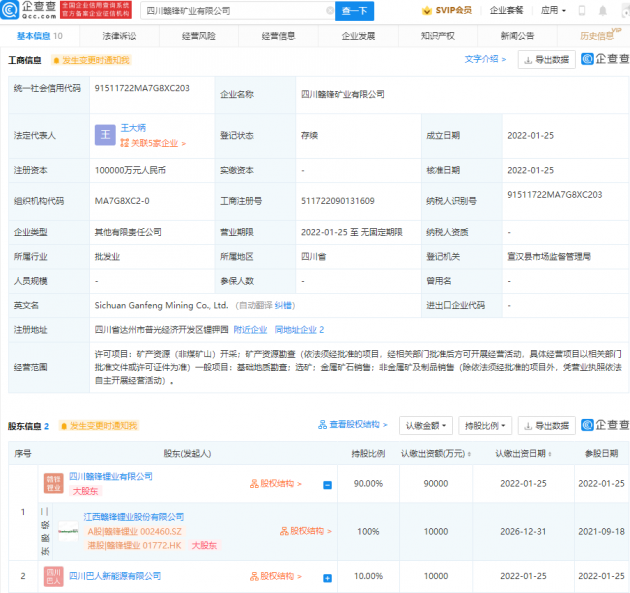The height and width of the screenshot is (593, 630).
Task: Open 股权结构 for 四川赣锋锂业
Action: point(276,484)
